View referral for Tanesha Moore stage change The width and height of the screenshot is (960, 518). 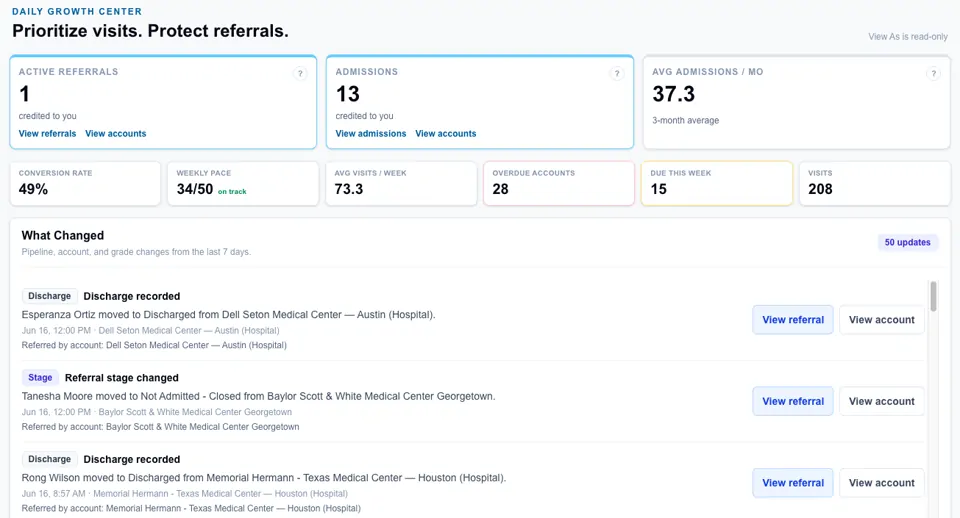pyautogui.click(x=793, y=401)
